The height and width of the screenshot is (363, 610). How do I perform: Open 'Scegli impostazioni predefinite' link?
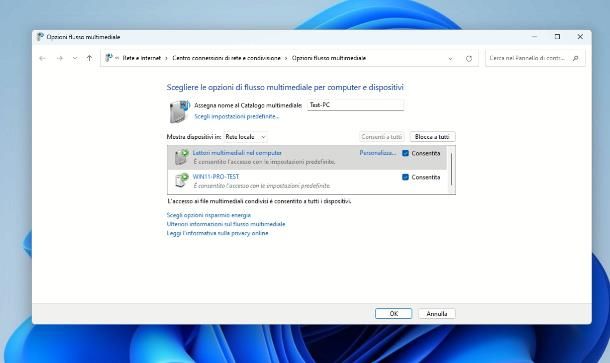tap(237, 116)
